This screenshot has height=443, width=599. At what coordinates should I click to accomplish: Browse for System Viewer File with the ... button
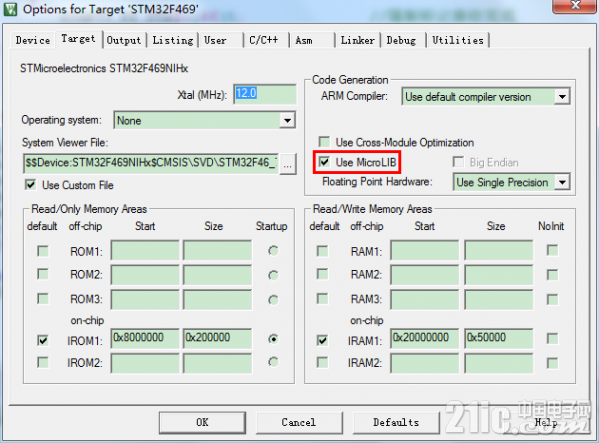[288, 165]
